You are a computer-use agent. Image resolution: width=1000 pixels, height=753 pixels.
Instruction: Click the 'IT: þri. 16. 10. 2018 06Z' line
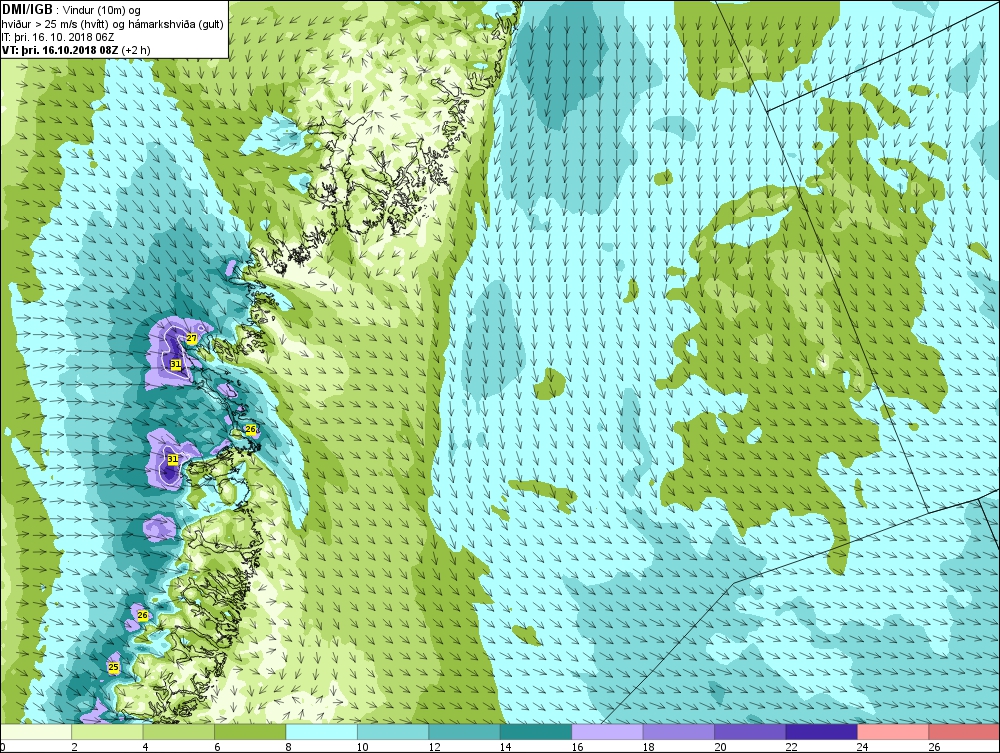(58, 37)
